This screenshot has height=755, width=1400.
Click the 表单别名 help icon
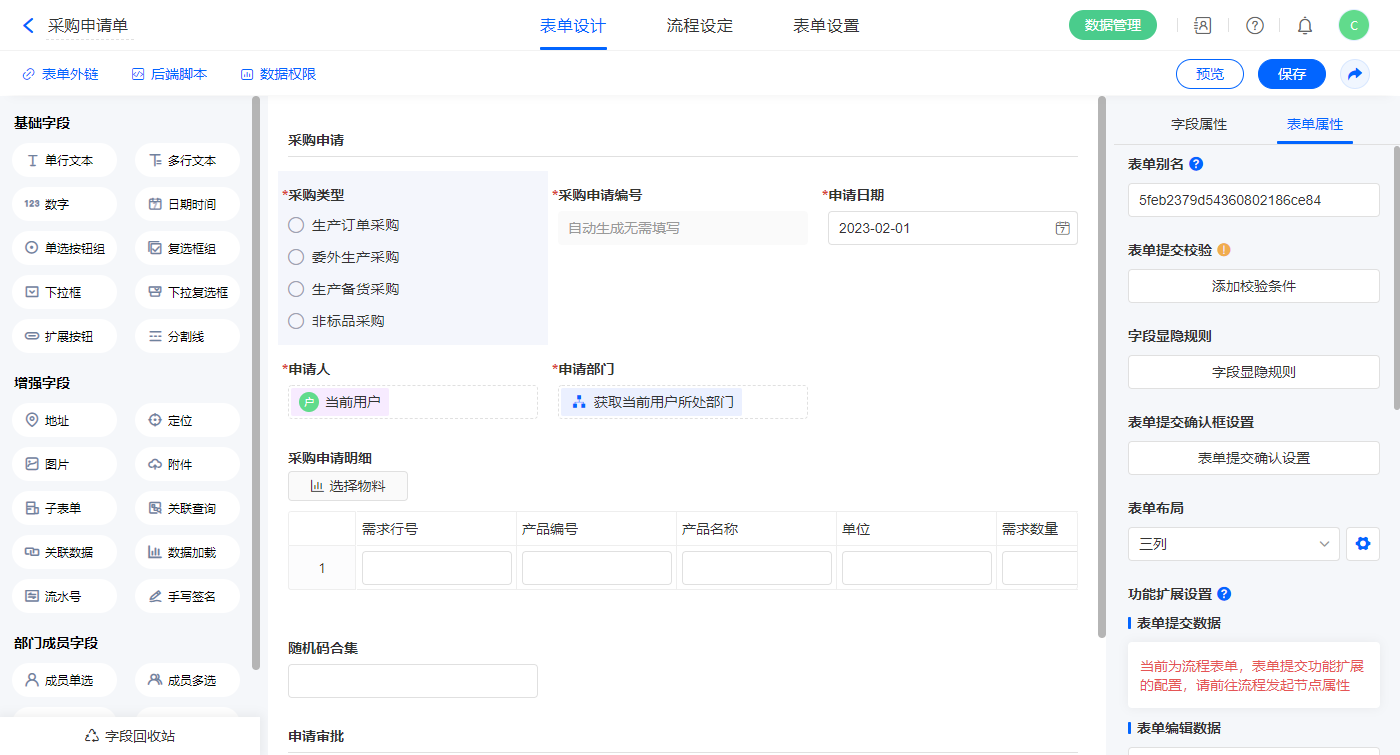[1196, 164]
